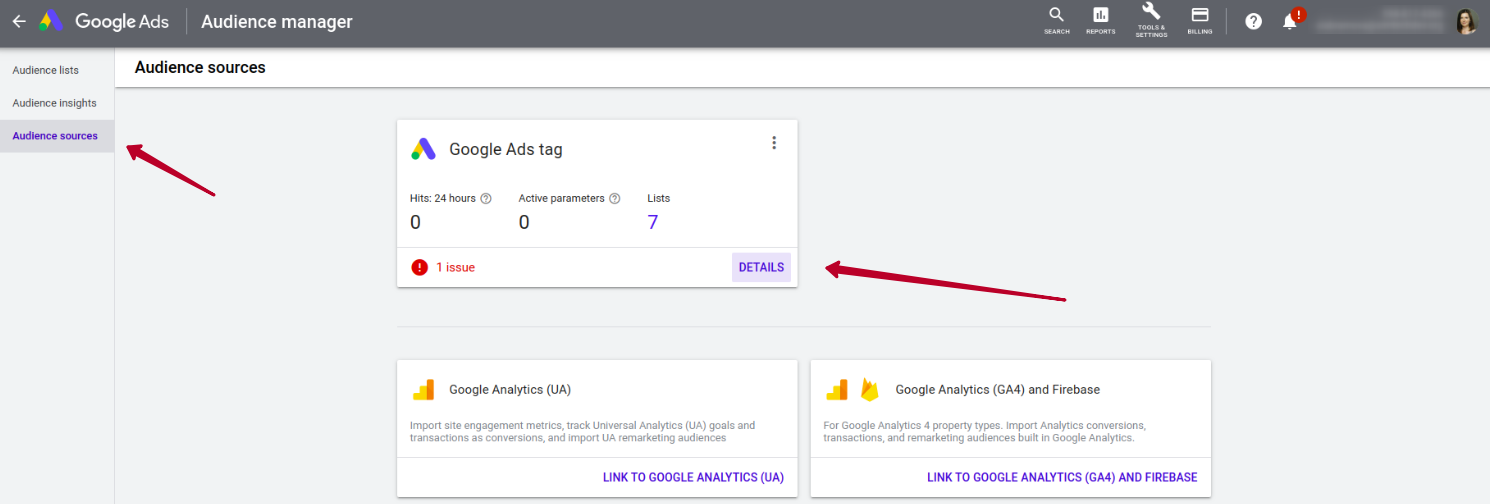Image resolution: width=1490 pixels, height=504 pixels.
Task: Click the Google Ads tag title
Action: [506, 149]
